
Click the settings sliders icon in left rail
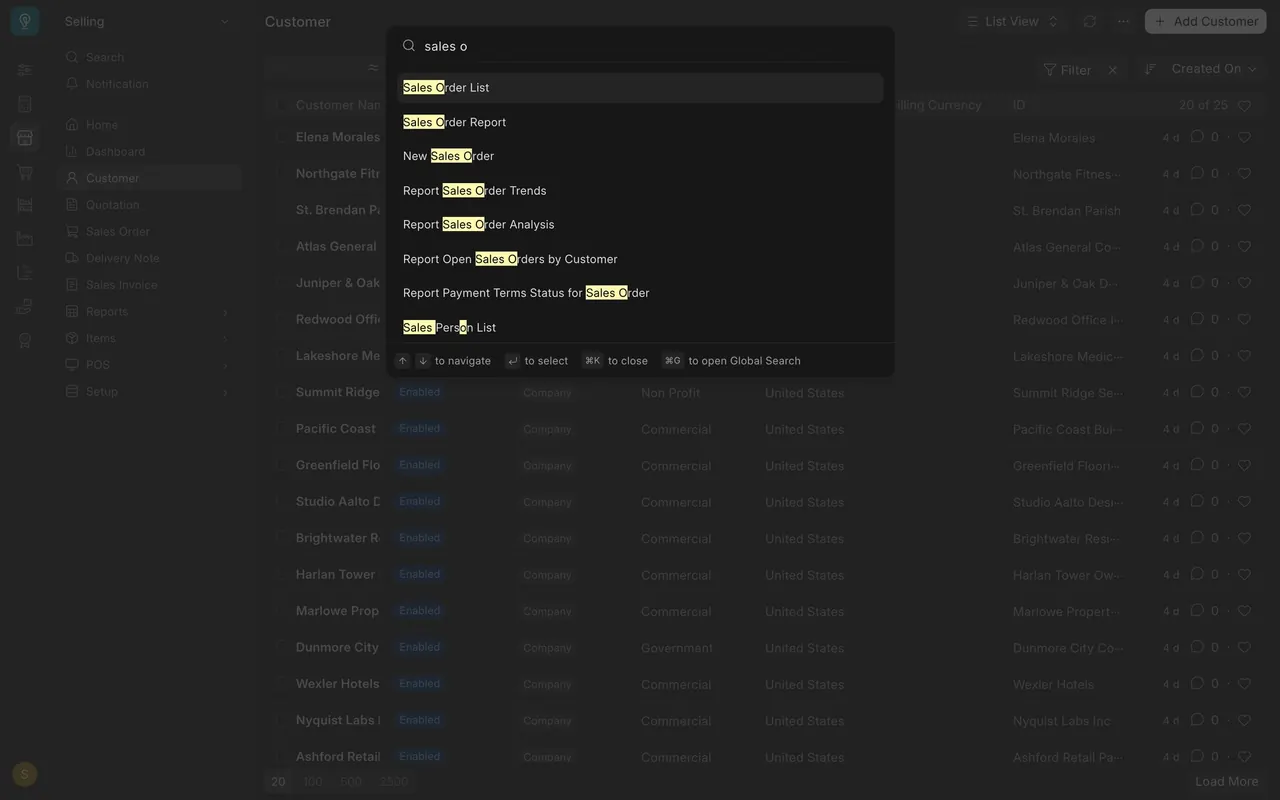tap(25, 70)
